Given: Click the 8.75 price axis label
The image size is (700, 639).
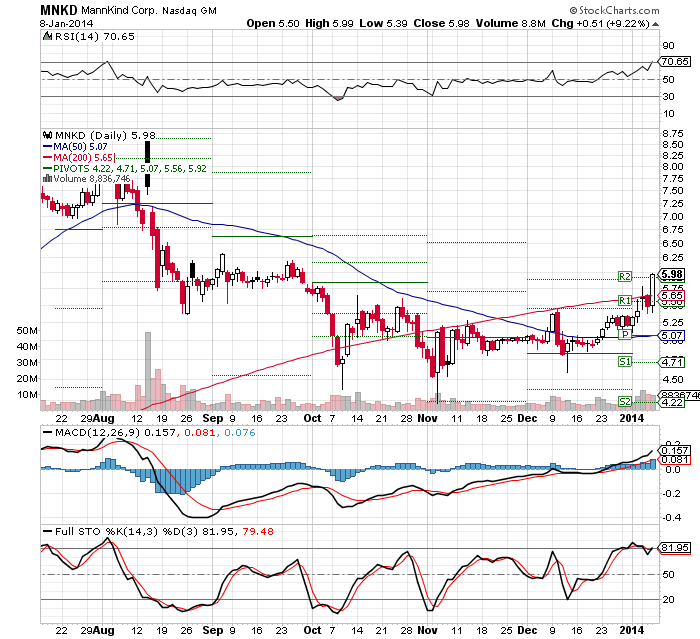Looking at the screenshot, I should click(673, 134).
